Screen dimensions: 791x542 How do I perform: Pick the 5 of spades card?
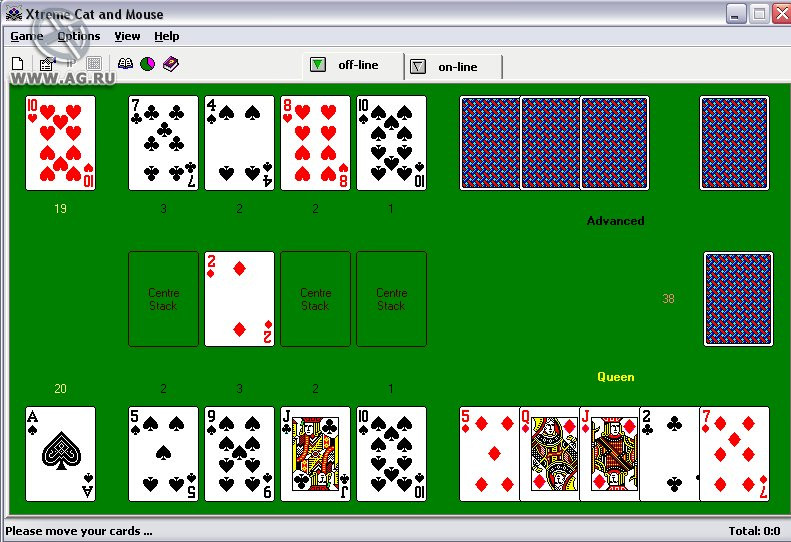click(x=163, y=454)
